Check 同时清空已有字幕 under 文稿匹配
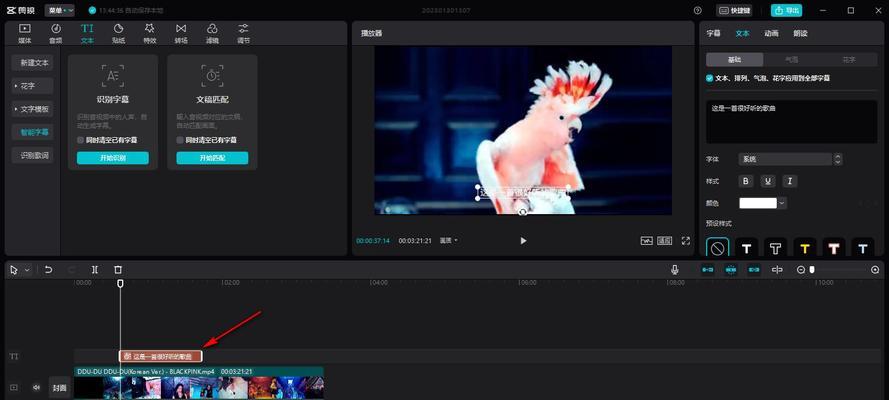The height and width of the screenshot is (400, 889). point(180,140)
